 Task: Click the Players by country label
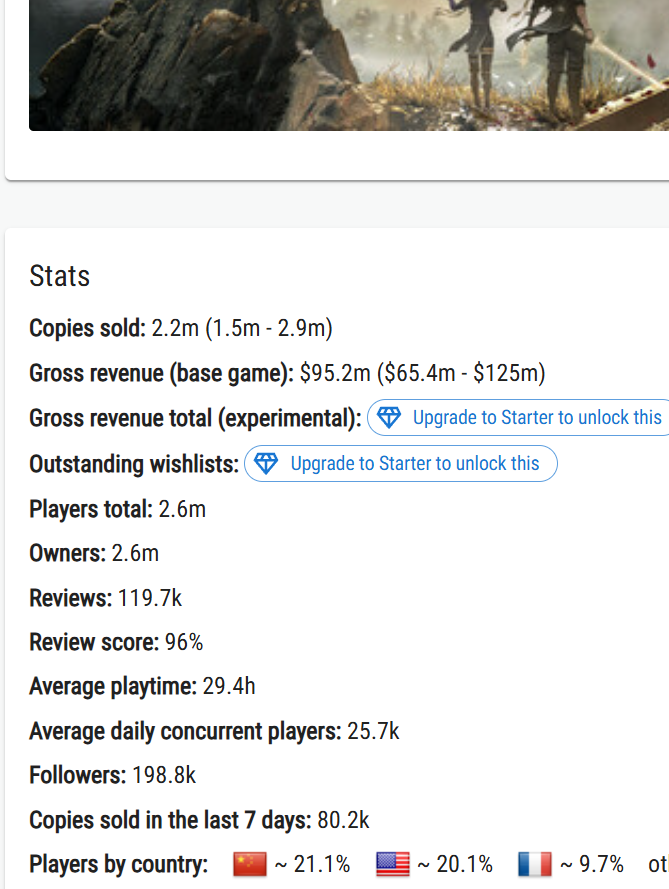(118, 865)
